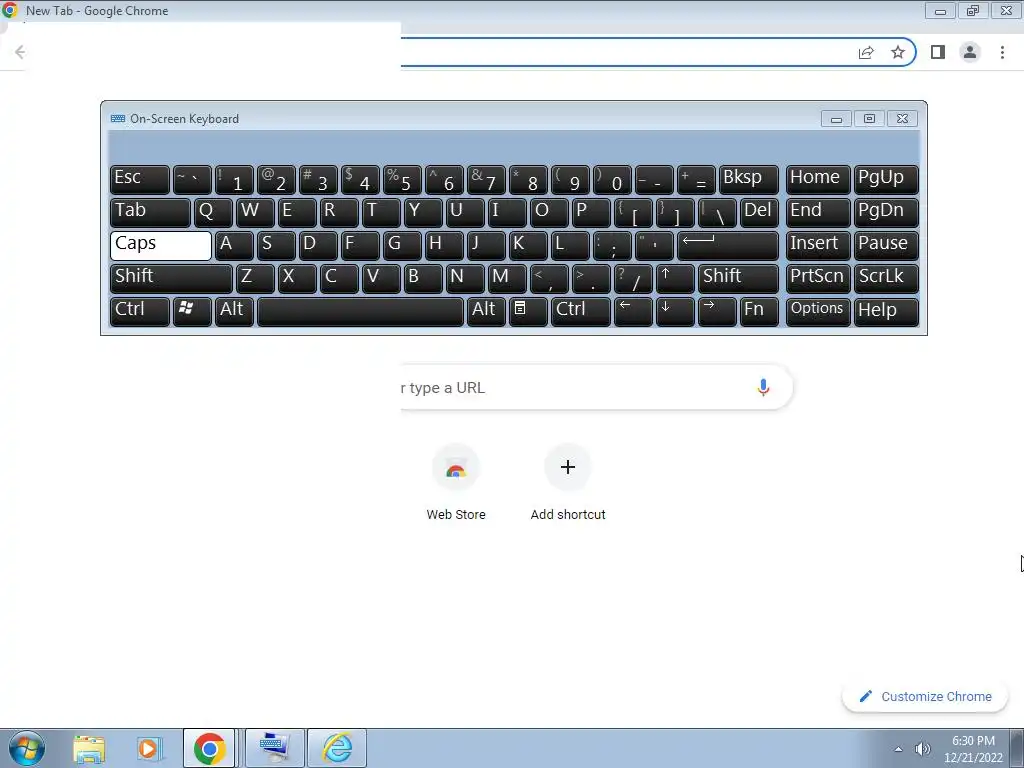Toggle the right Shift key

[738, 278]
